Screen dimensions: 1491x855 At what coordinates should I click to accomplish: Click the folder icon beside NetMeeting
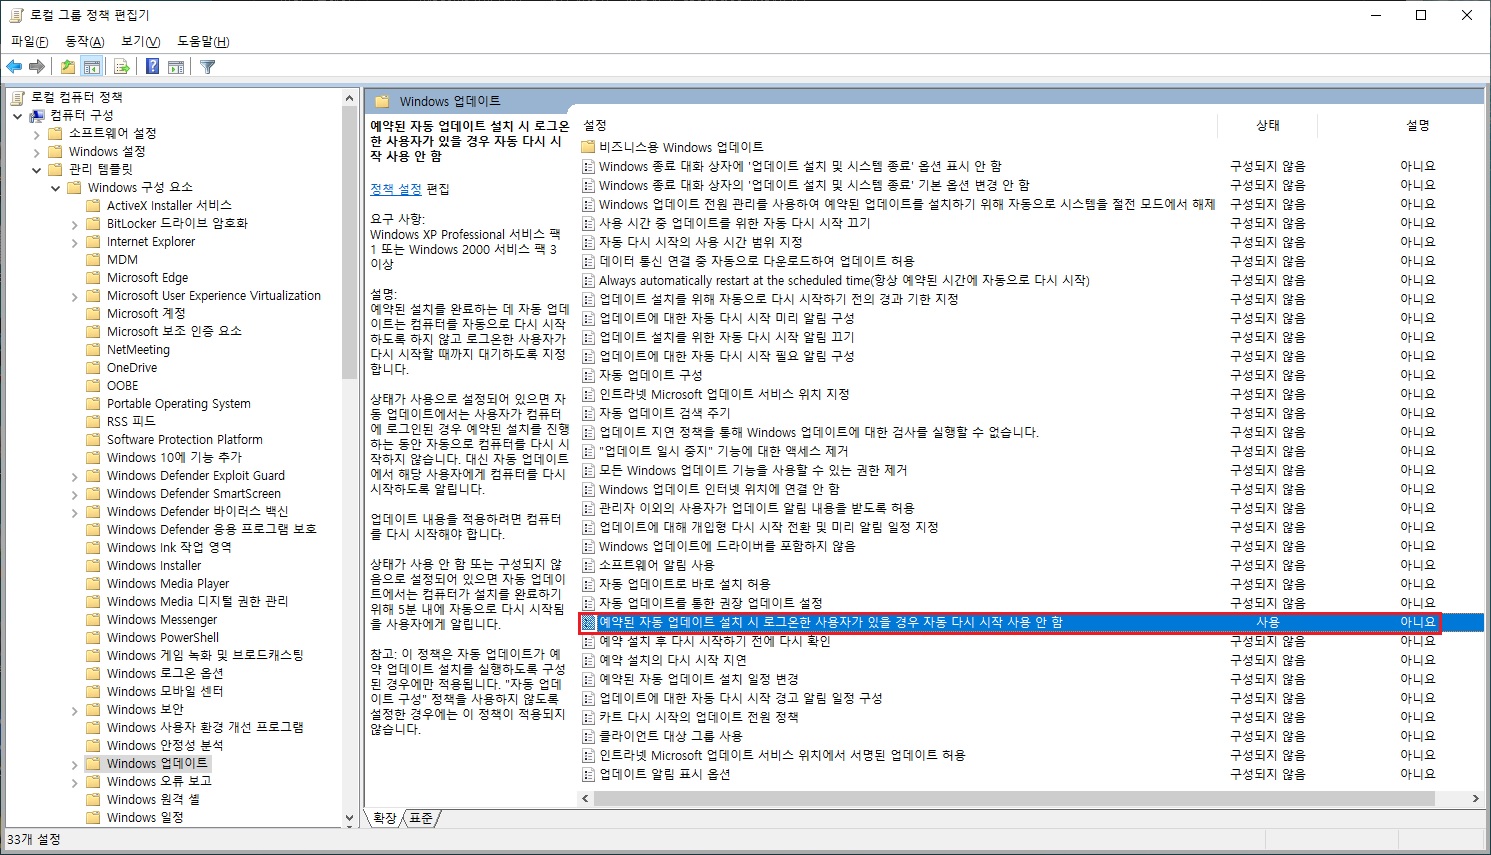click(93, 350)
